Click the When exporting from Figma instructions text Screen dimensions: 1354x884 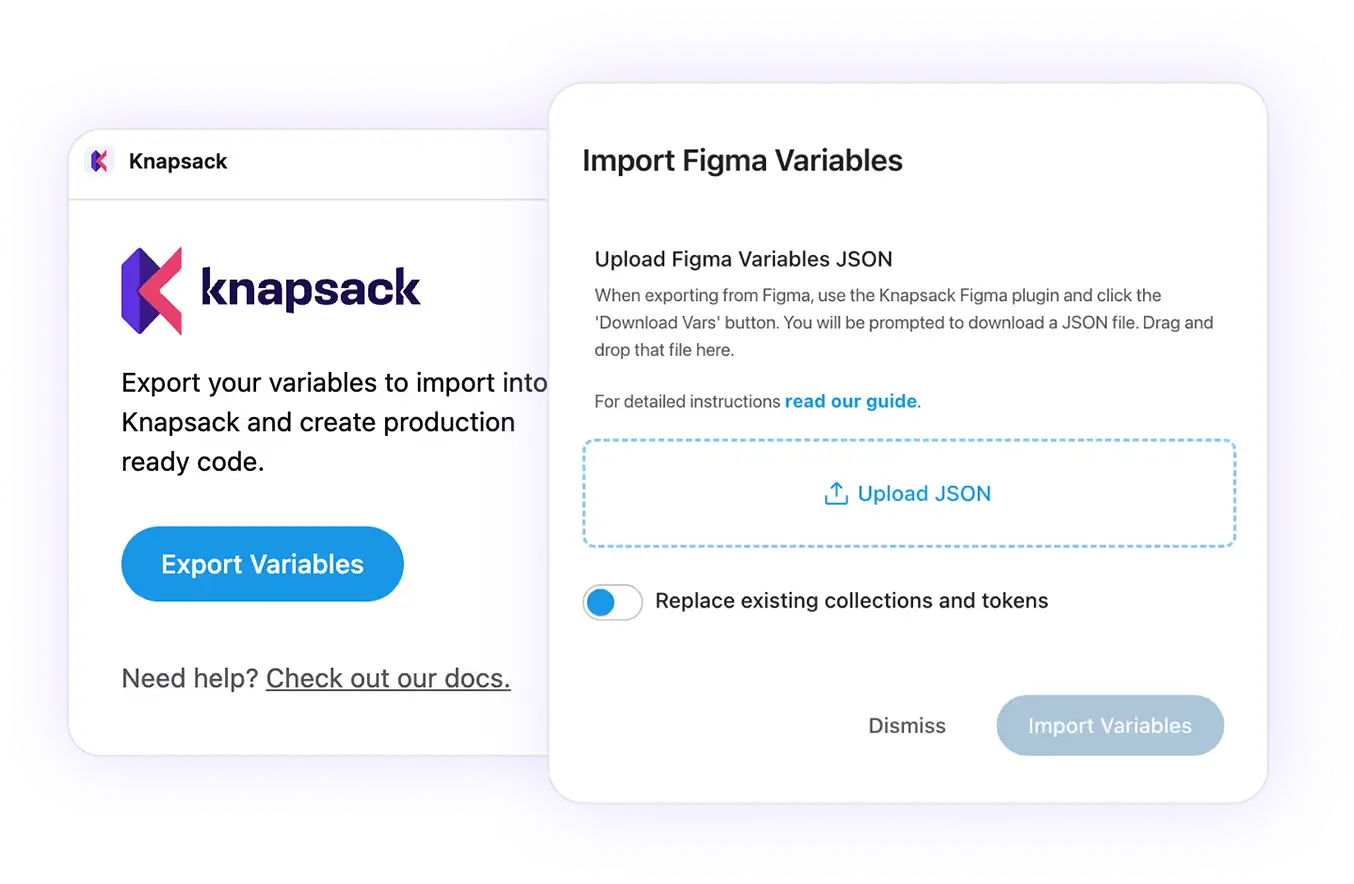pos(902,323)
